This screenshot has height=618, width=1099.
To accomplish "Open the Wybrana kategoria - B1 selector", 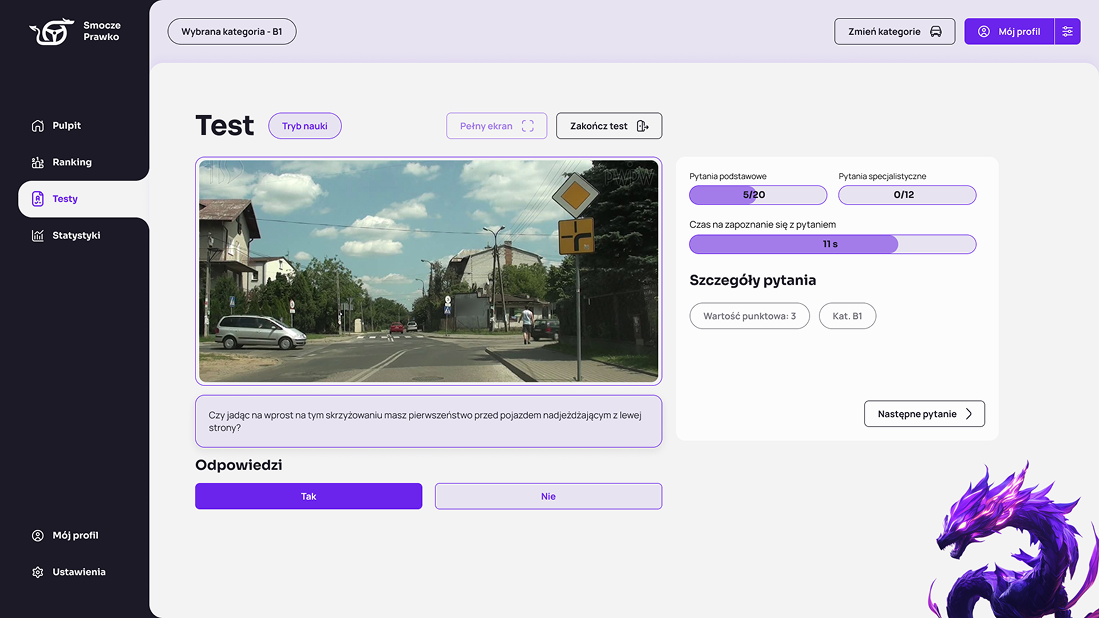I will (232, 32).
